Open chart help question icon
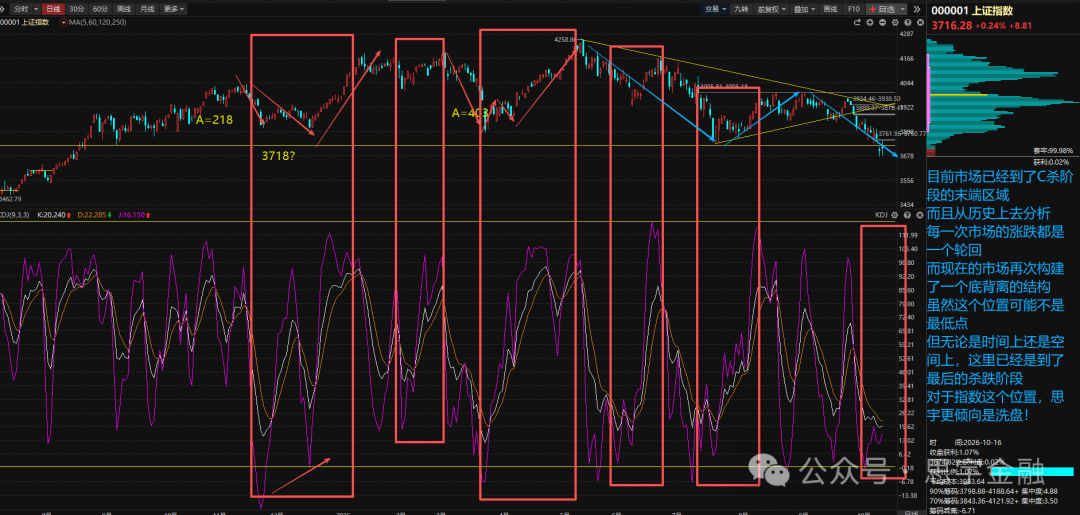This screenshot has height=515, width=1080. coord(908,23)
